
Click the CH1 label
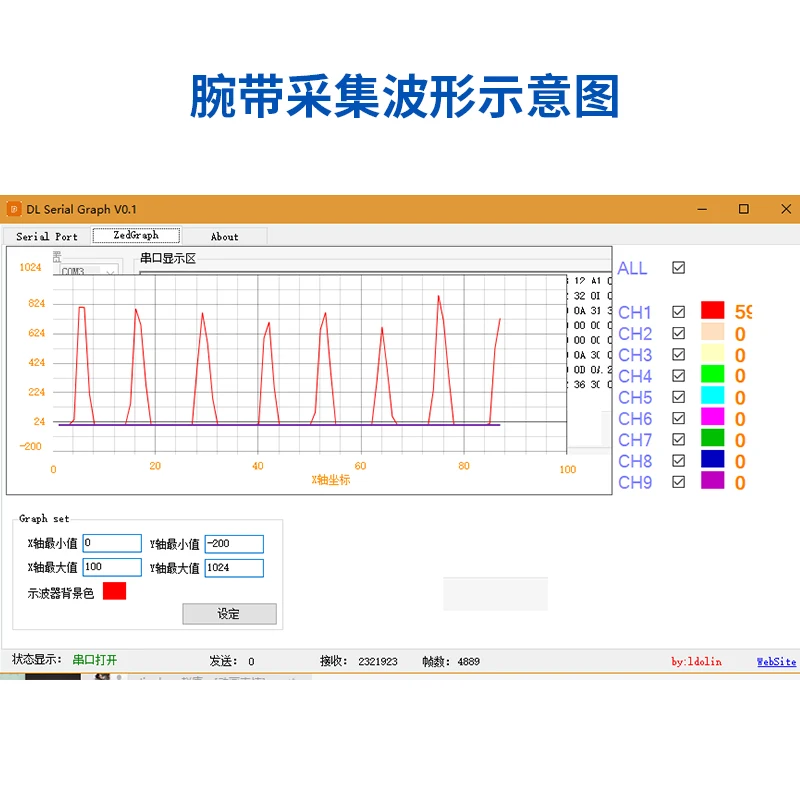(x=635, y=312)
